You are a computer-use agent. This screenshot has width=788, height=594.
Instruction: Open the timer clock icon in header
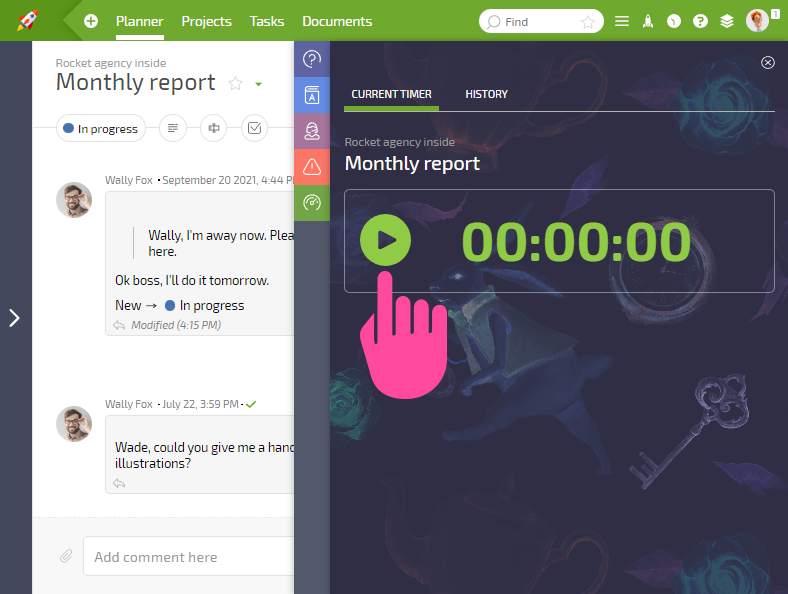(x=674, y=21)
